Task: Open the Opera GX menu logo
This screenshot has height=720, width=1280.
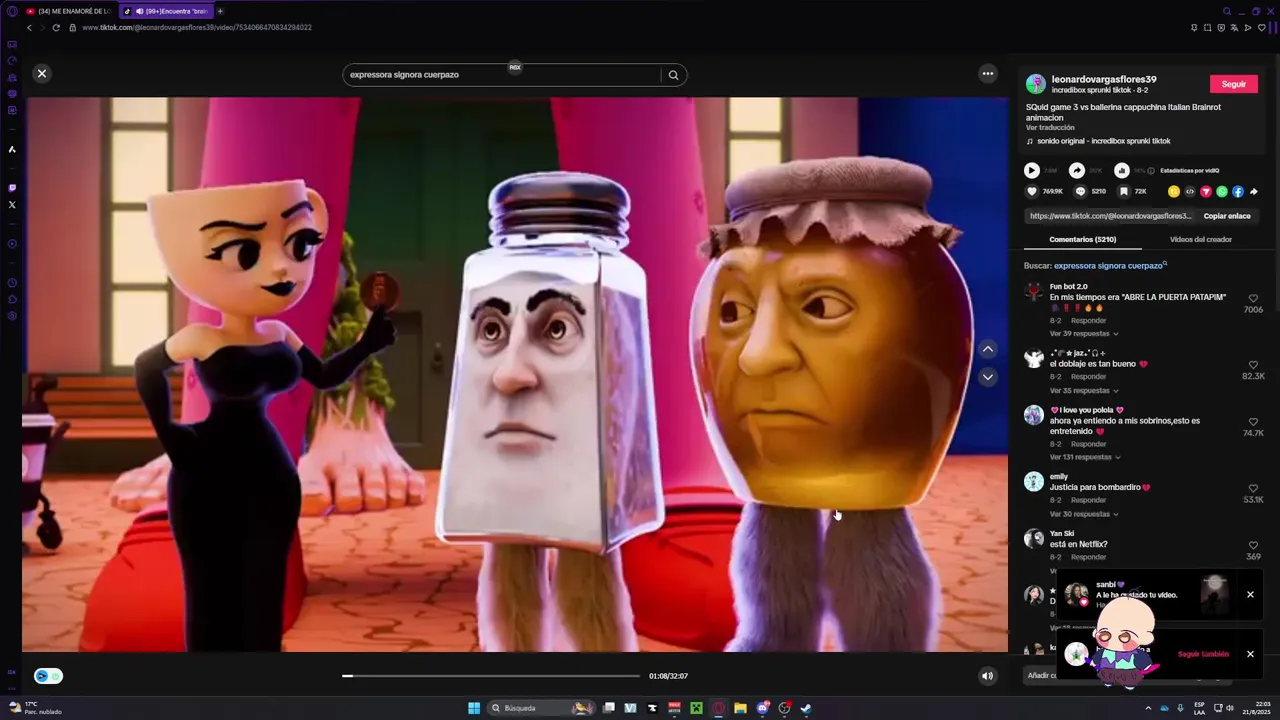Action: click(x=12, y=11)
